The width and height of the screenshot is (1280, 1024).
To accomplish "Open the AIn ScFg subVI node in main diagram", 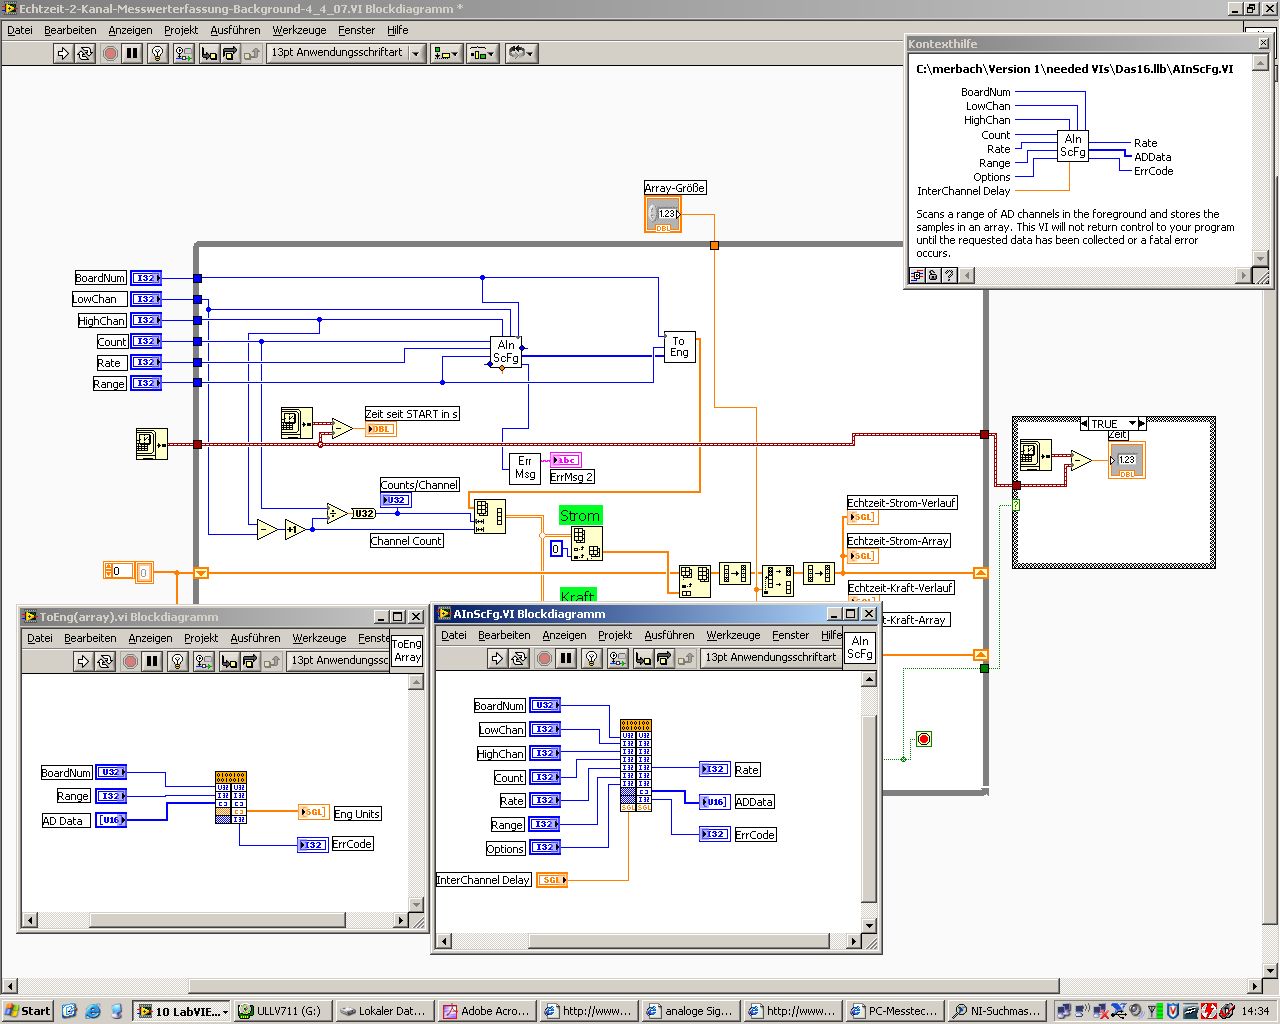I will (506, 351).
